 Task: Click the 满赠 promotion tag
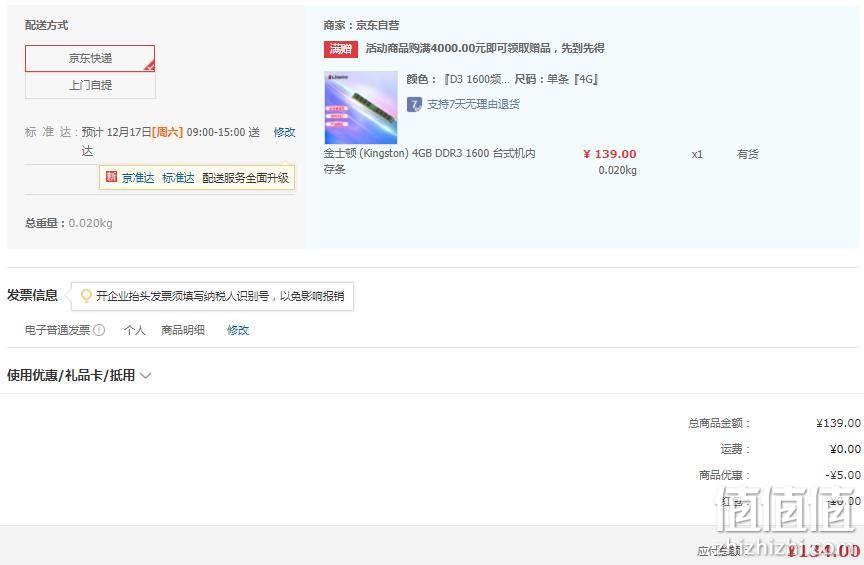click(x=341, y=49)
